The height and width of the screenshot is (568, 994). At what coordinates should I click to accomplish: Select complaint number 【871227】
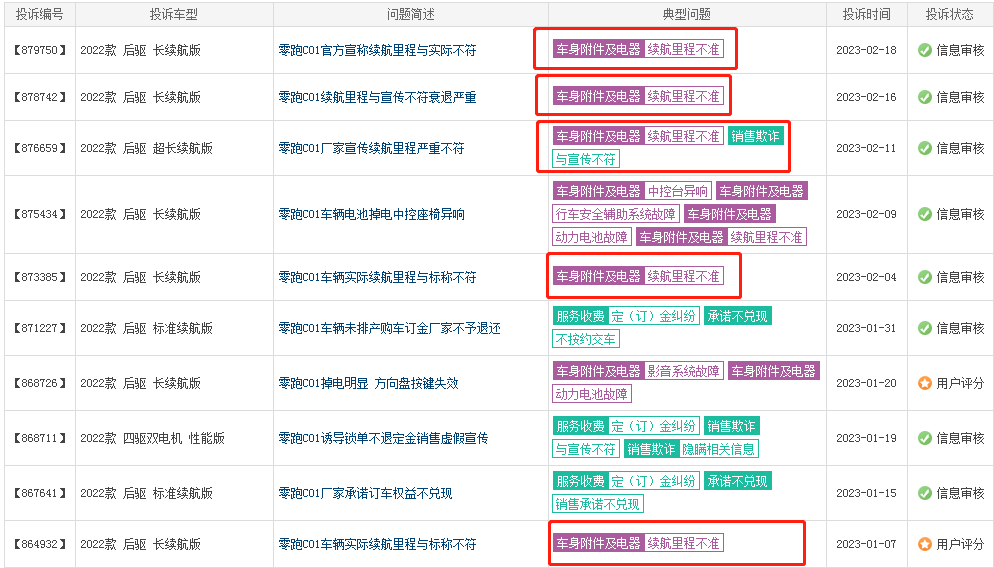coord(39,328)
